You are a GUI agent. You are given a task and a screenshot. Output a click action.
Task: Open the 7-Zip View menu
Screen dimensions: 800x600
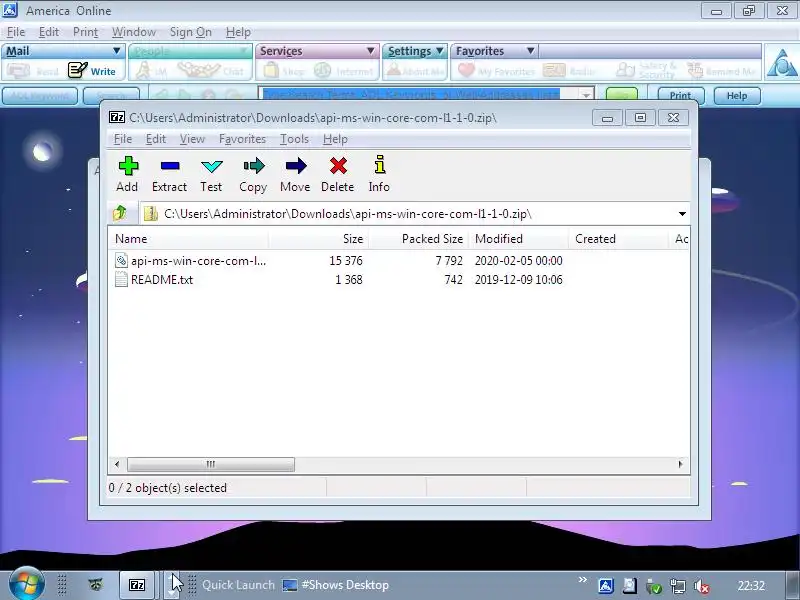click(x=192, y=139)
